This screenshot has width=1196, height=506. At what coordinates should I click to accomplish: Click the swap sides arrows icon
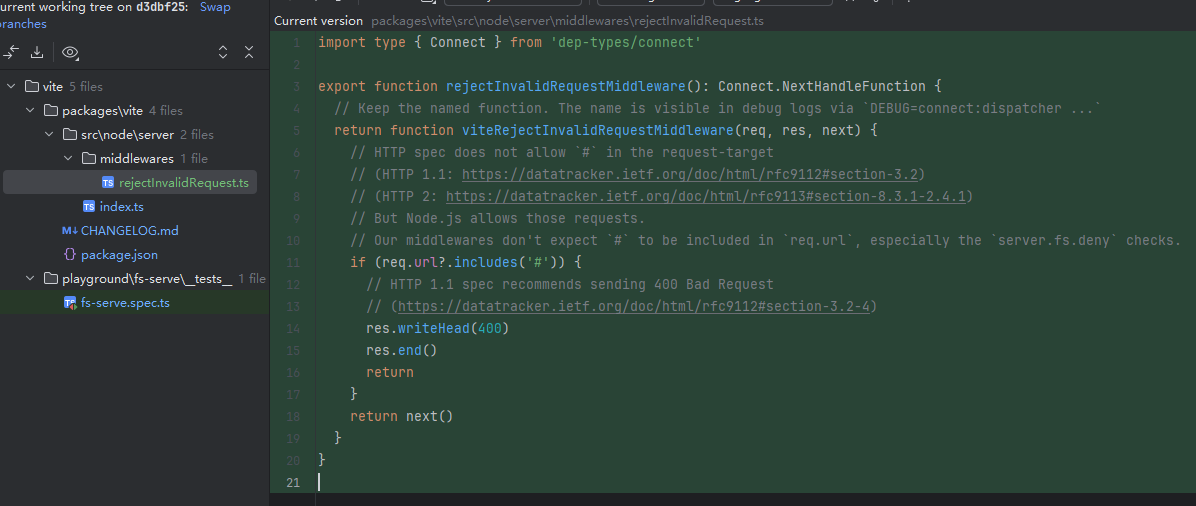(12, 52)
